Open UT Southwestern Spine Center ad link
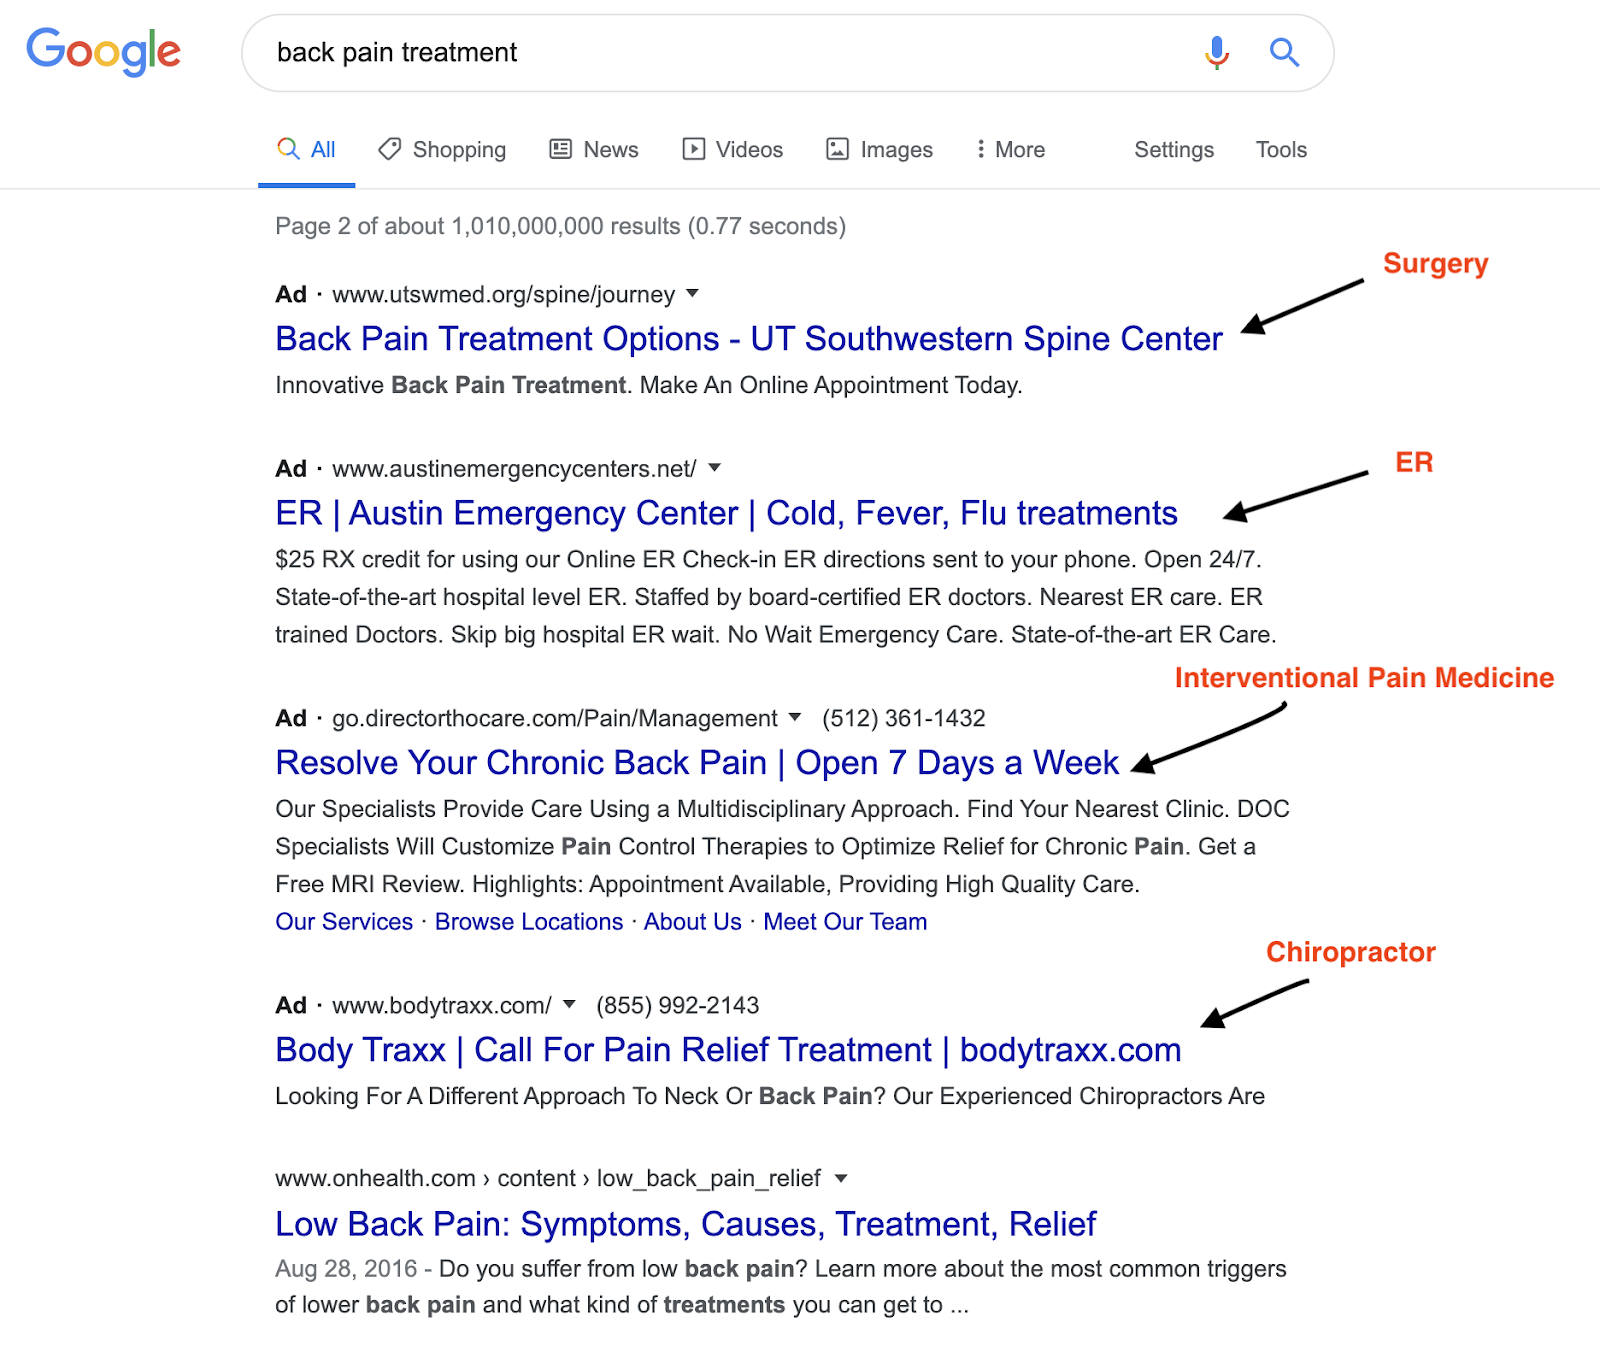 749,339
